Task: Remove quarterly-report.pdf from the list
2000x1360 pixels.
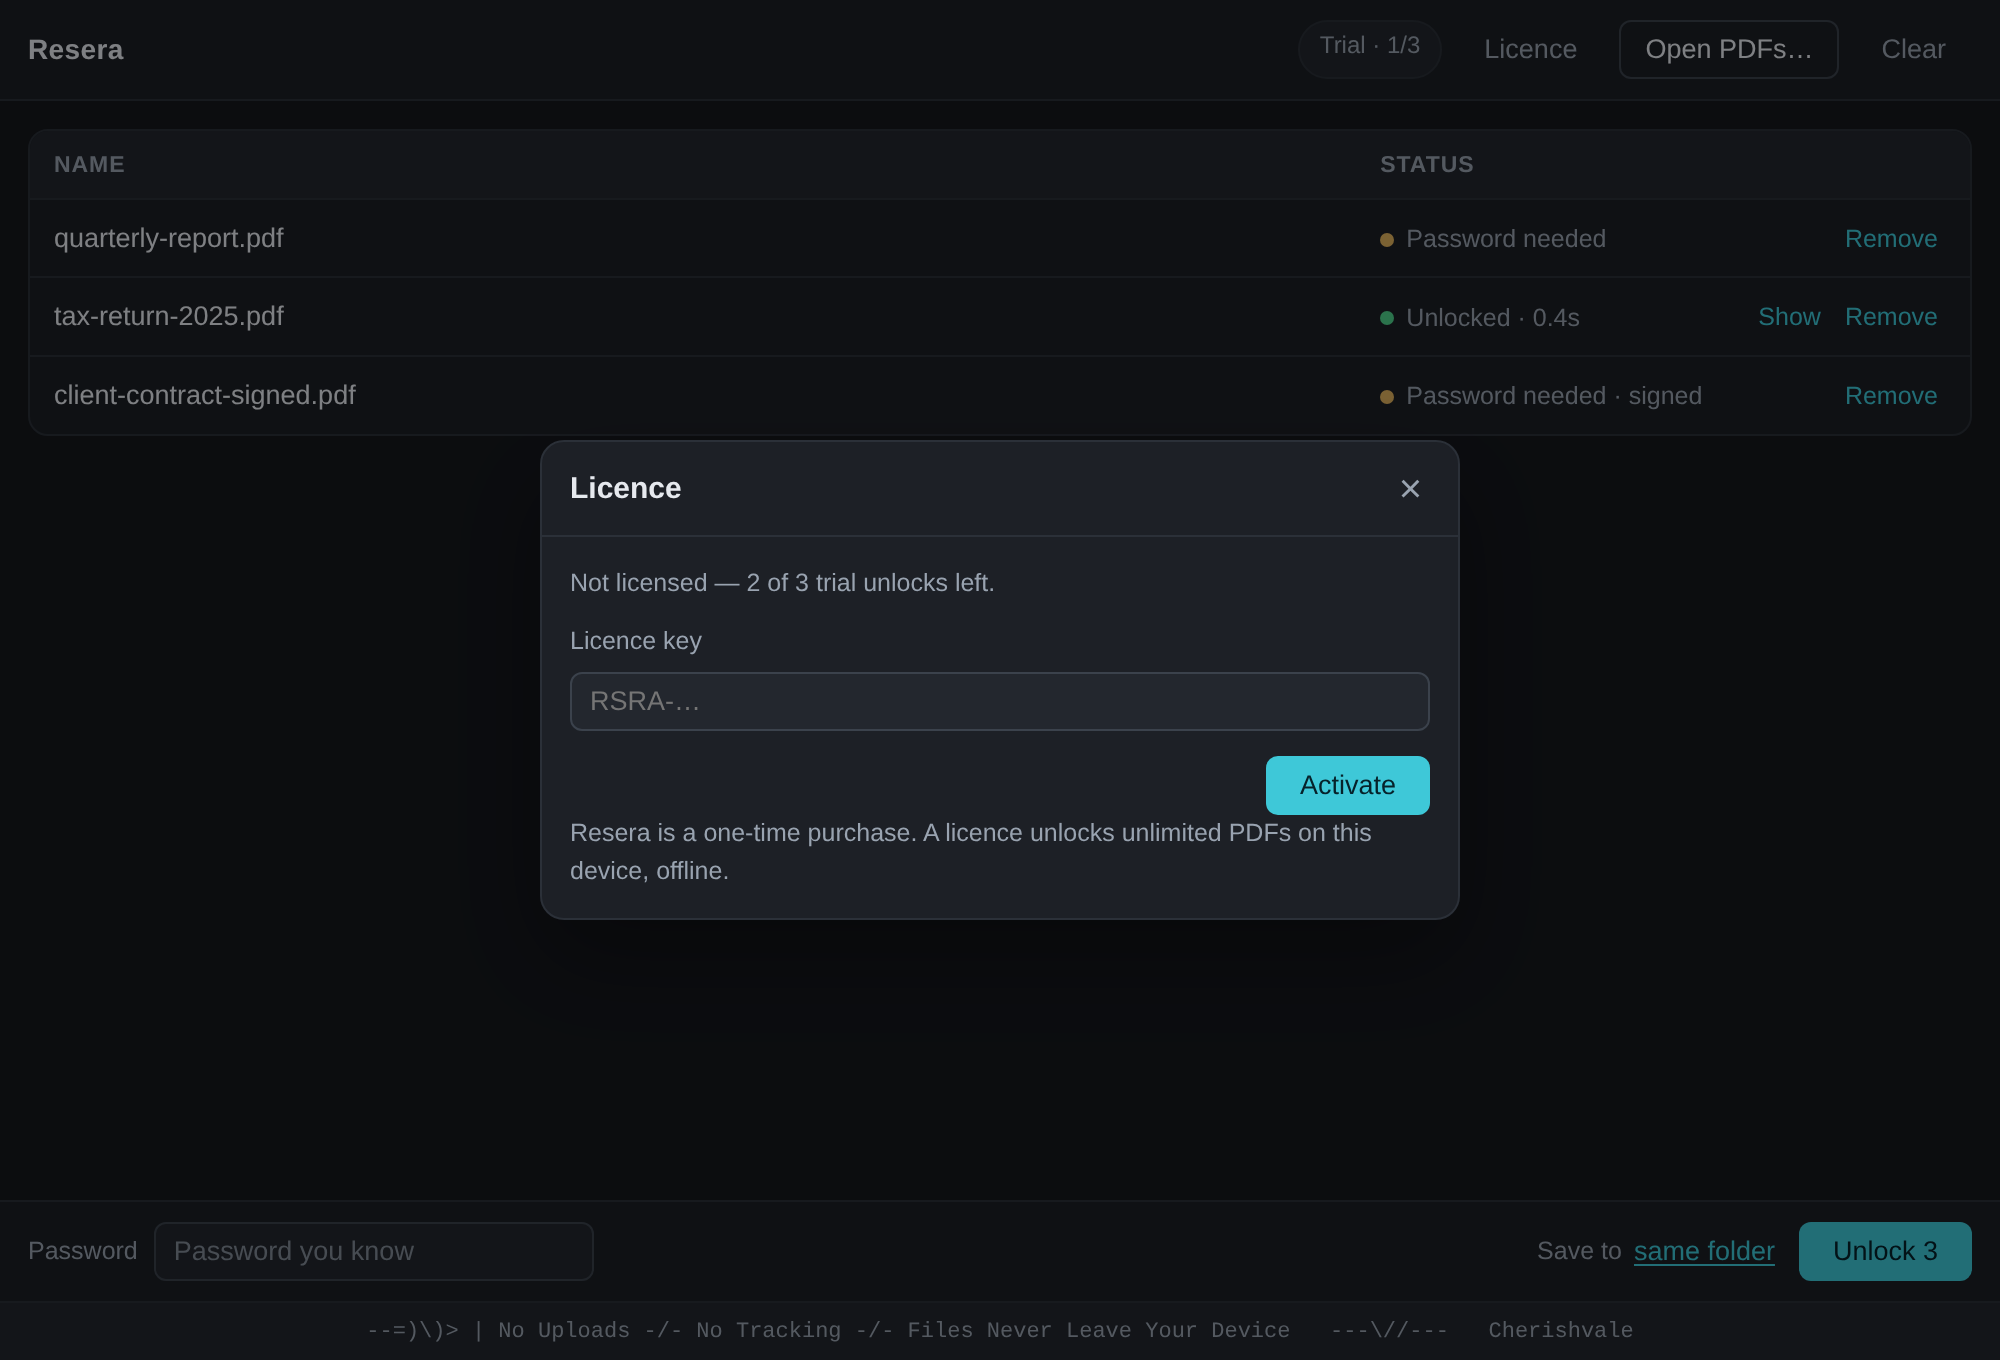Action: [1890, 239]
